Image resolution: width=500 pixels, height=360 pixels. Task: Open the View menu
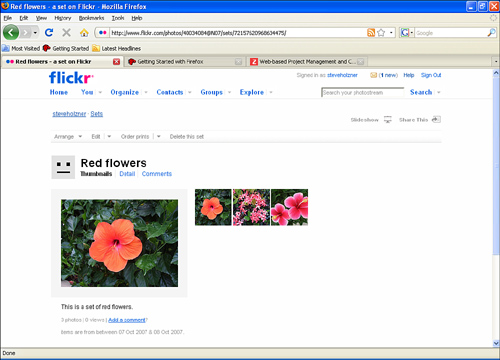coord(41,18)
